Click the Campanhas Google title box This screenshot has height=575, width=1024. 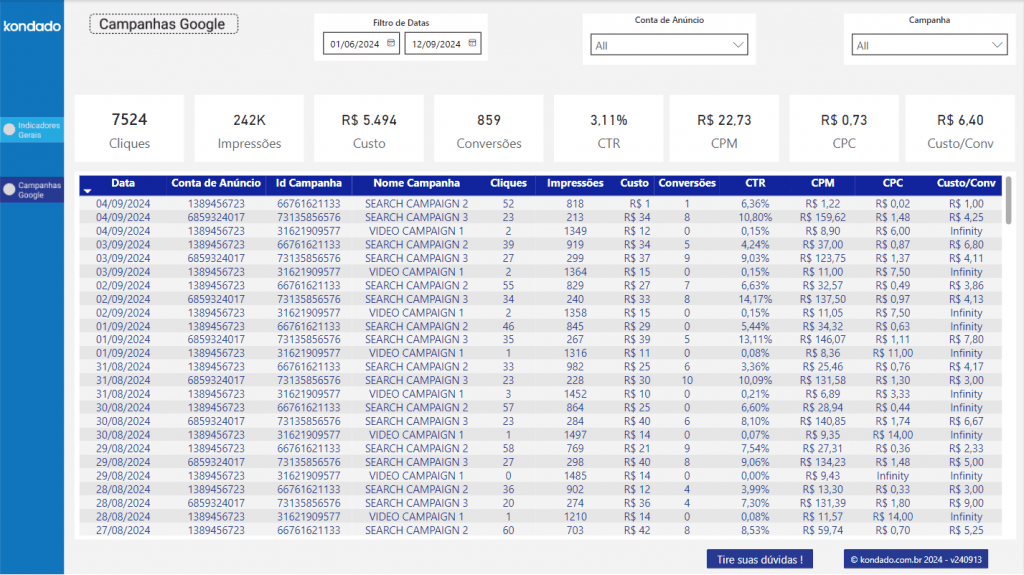tap(164, 24)
